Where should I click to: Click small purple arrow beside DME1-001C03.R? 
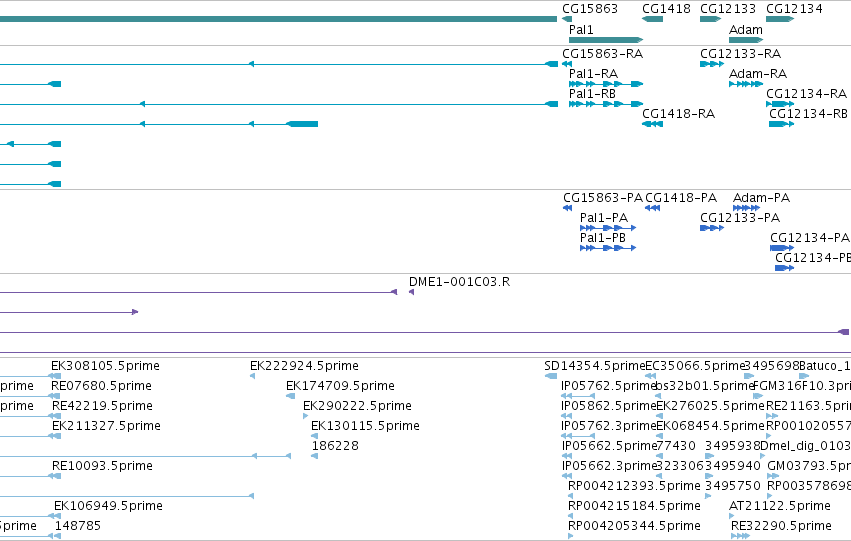411,292
